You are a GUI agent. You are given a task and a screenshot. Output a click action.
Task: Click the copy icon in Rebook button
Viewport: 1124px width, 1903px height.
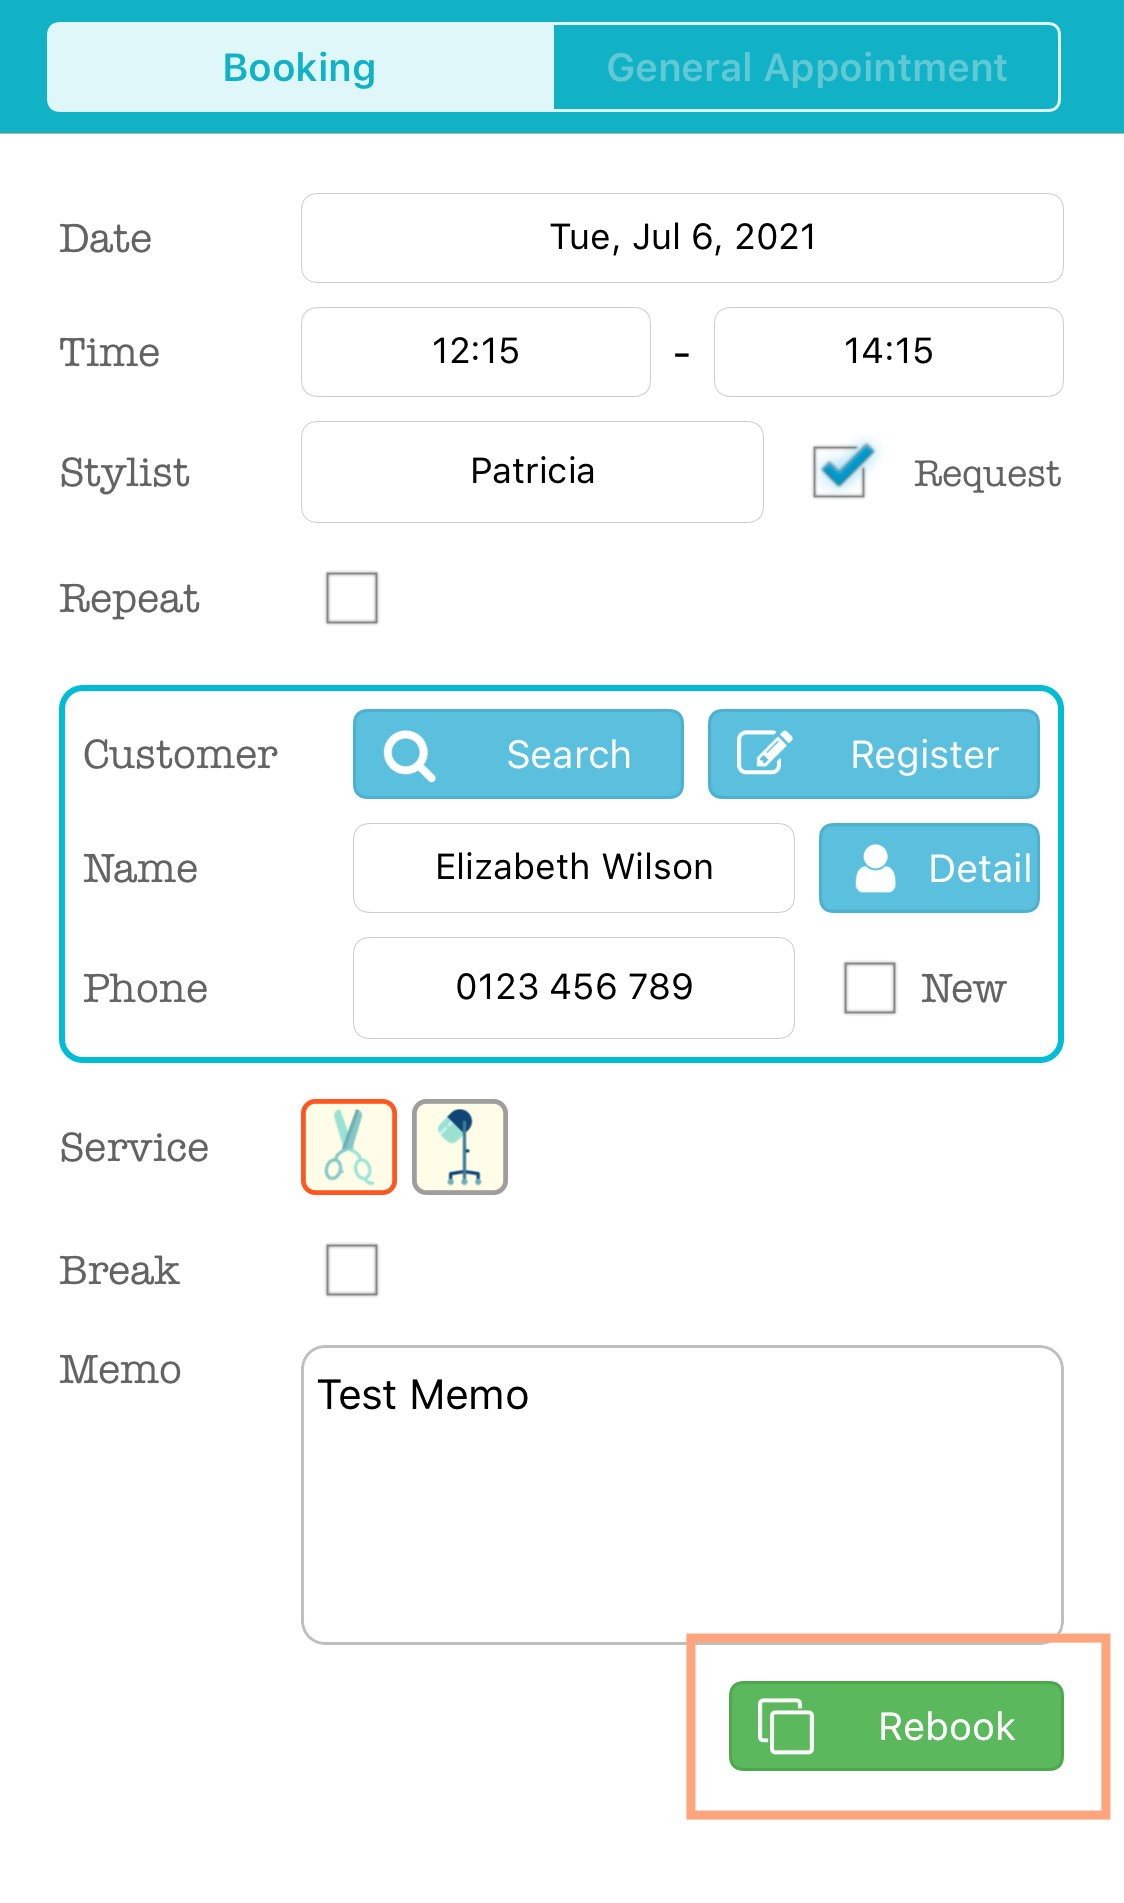point(786,1726)
